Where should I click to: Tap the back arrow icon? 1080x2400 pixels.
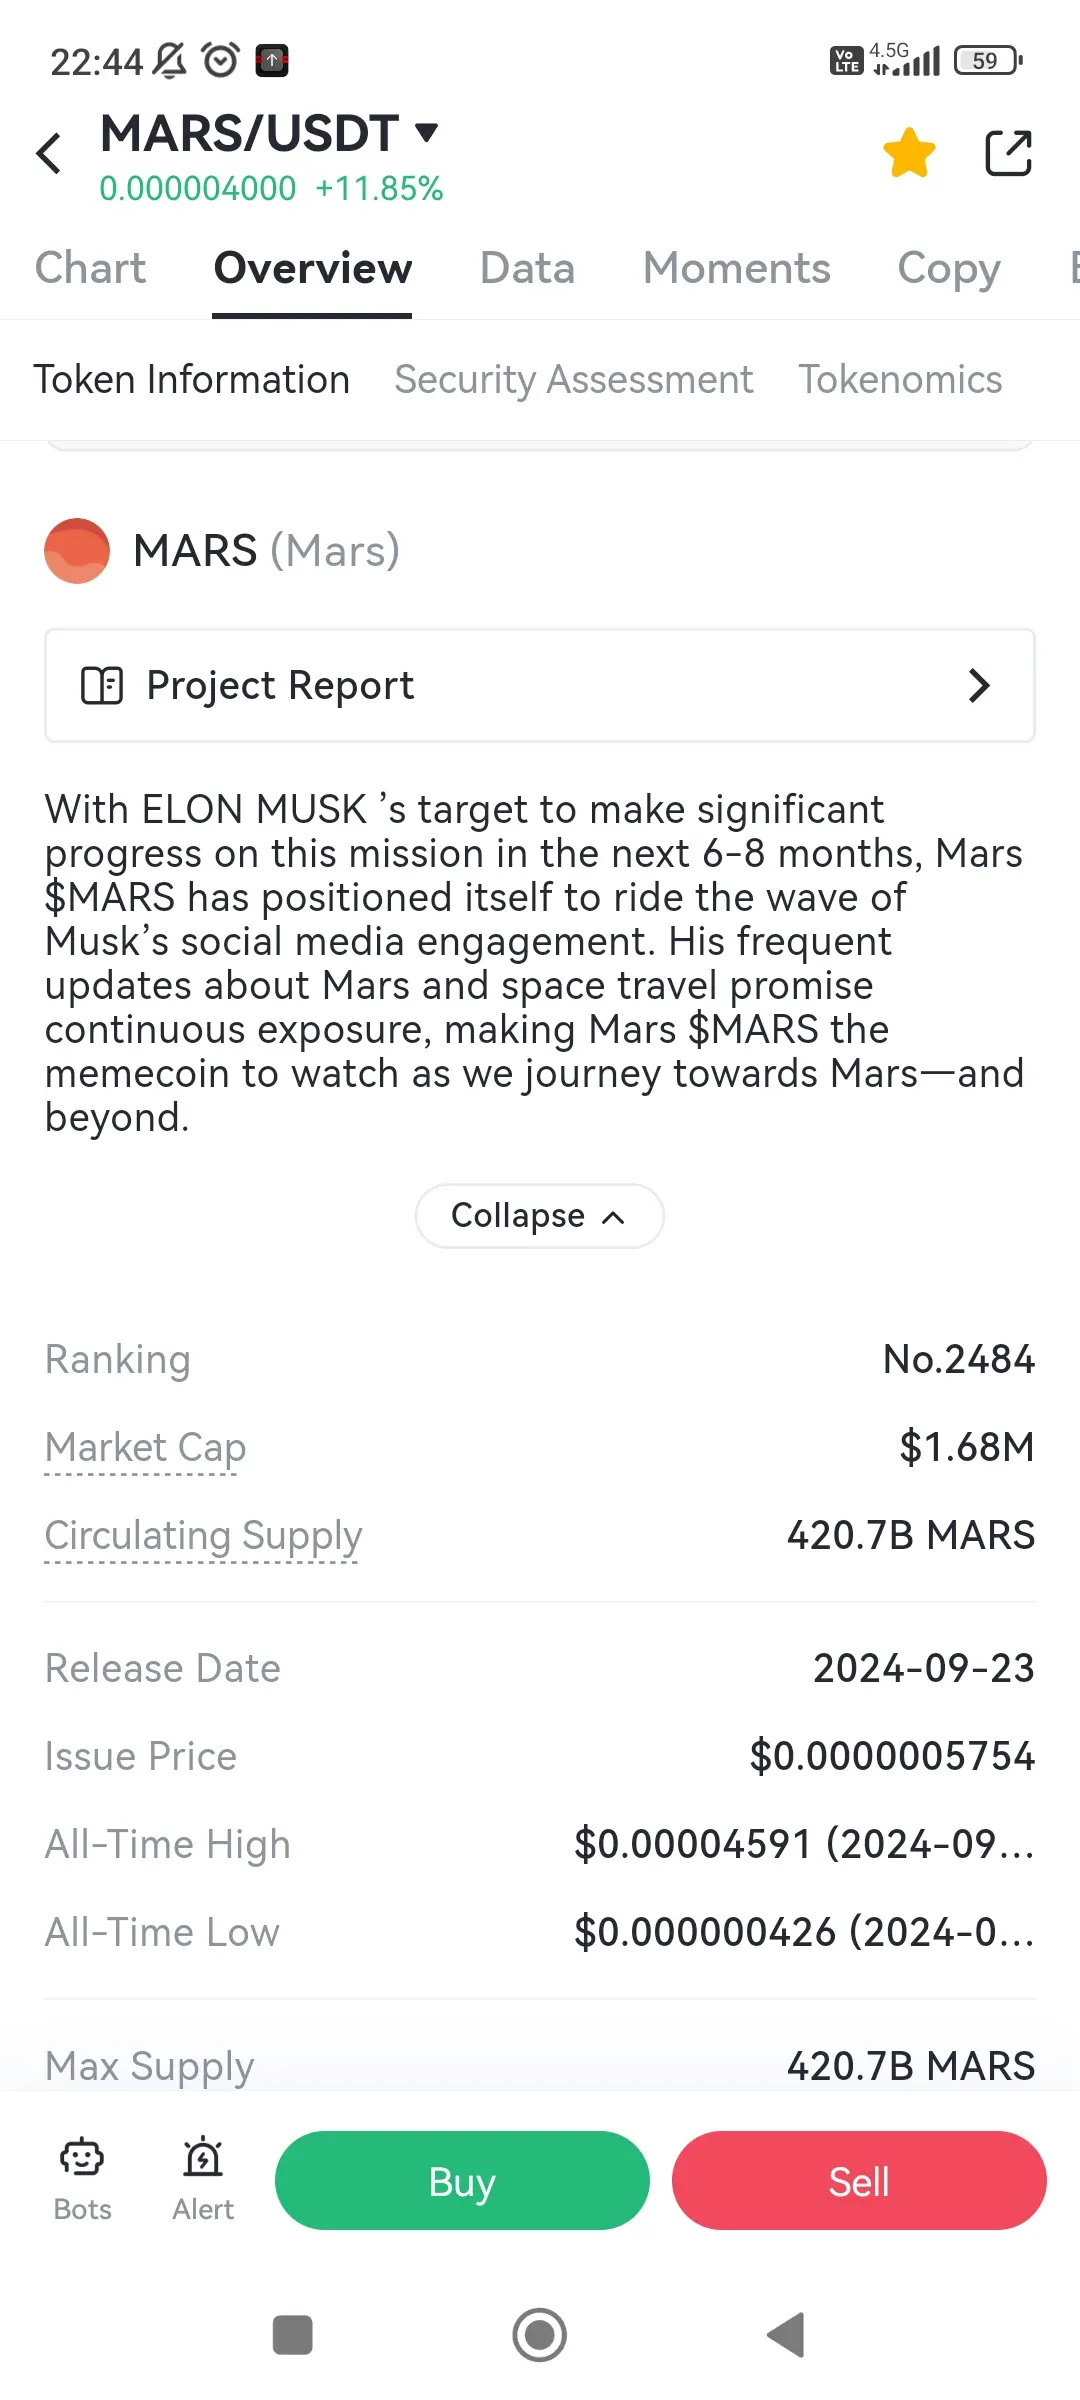pyautogui.click(x=48, y=153)
